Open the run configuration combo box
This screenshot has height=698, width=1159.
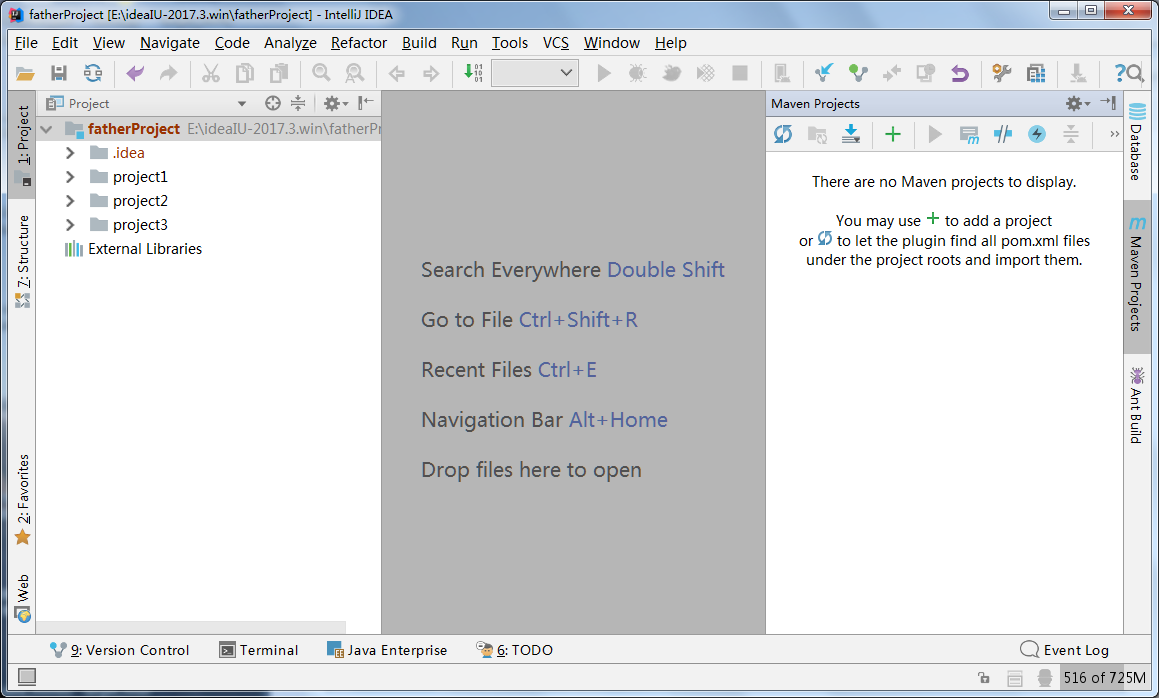(x=534, y=73)
